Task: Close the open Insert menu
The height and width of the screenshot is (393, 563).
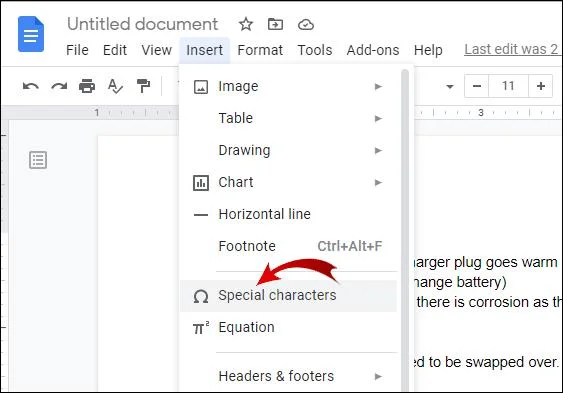Action: (205, 50)
